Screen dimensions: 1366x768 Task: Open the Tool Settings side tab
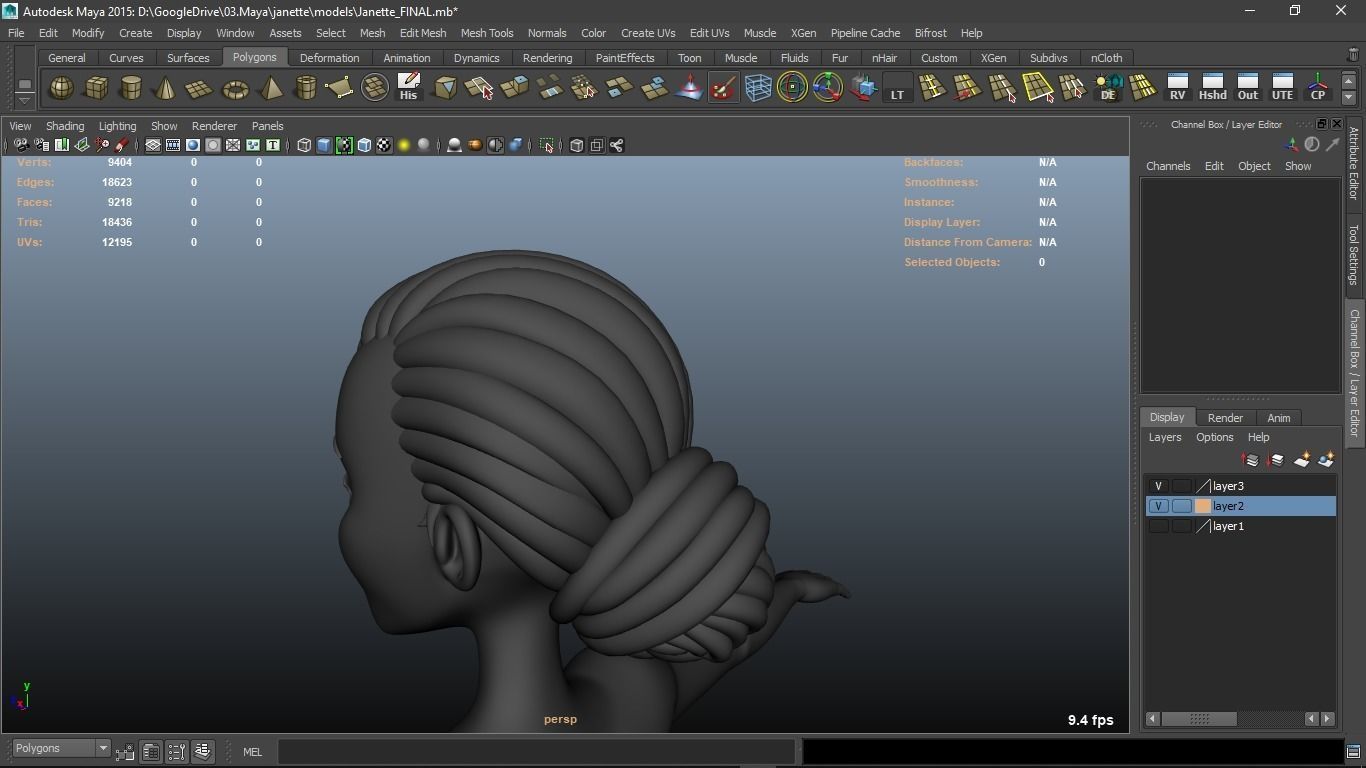(x=1354, y=255)
